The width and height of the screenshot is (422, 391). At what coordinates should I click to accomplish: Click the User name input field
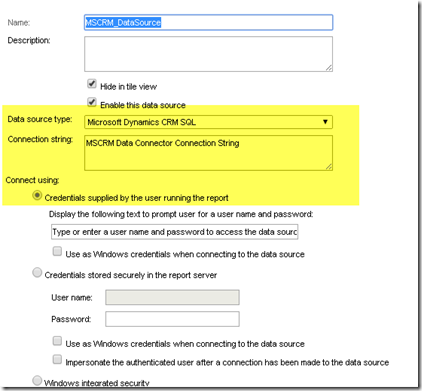172,297
